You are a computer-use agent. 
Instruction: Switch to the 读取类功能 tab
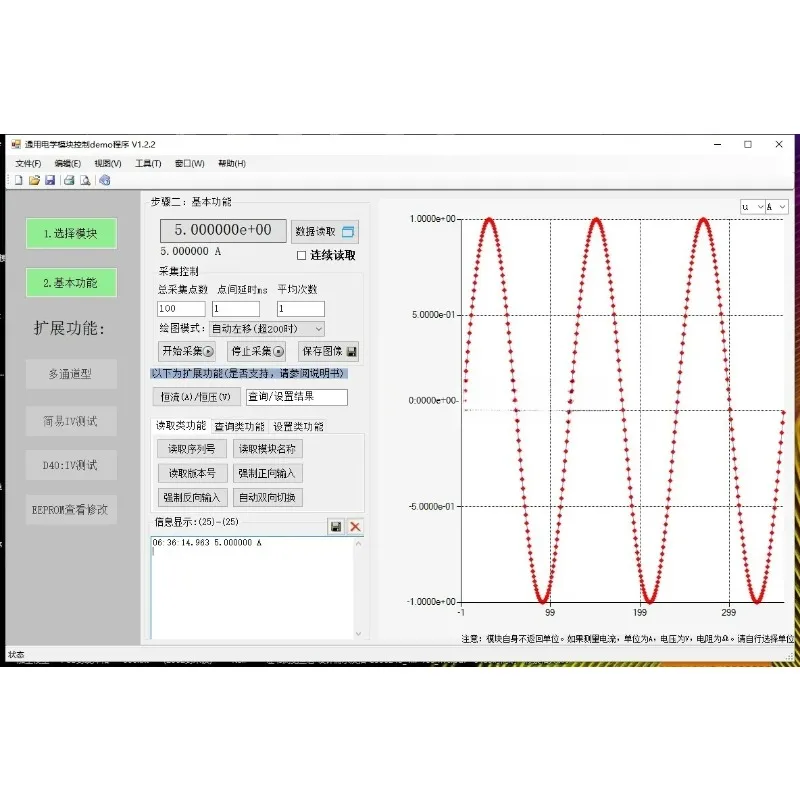click(x=181, y=426)
